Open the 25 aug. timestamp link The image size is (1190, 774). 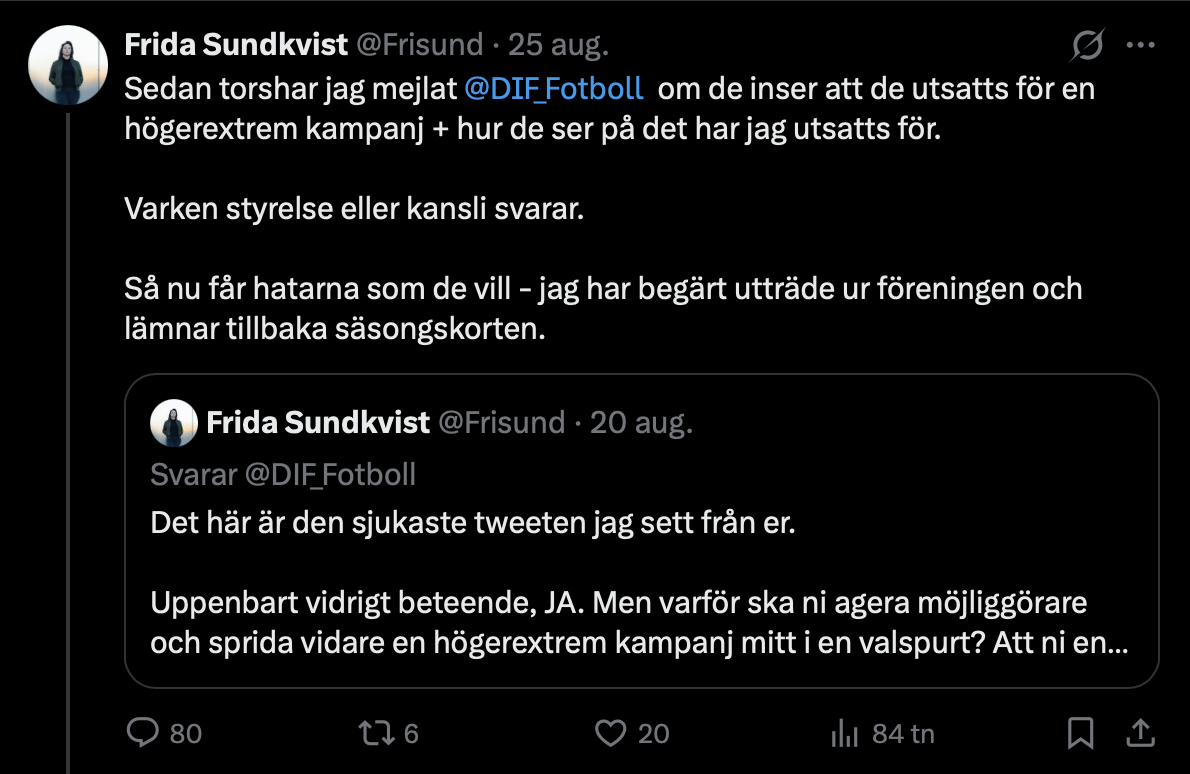[x=558, y=45]
